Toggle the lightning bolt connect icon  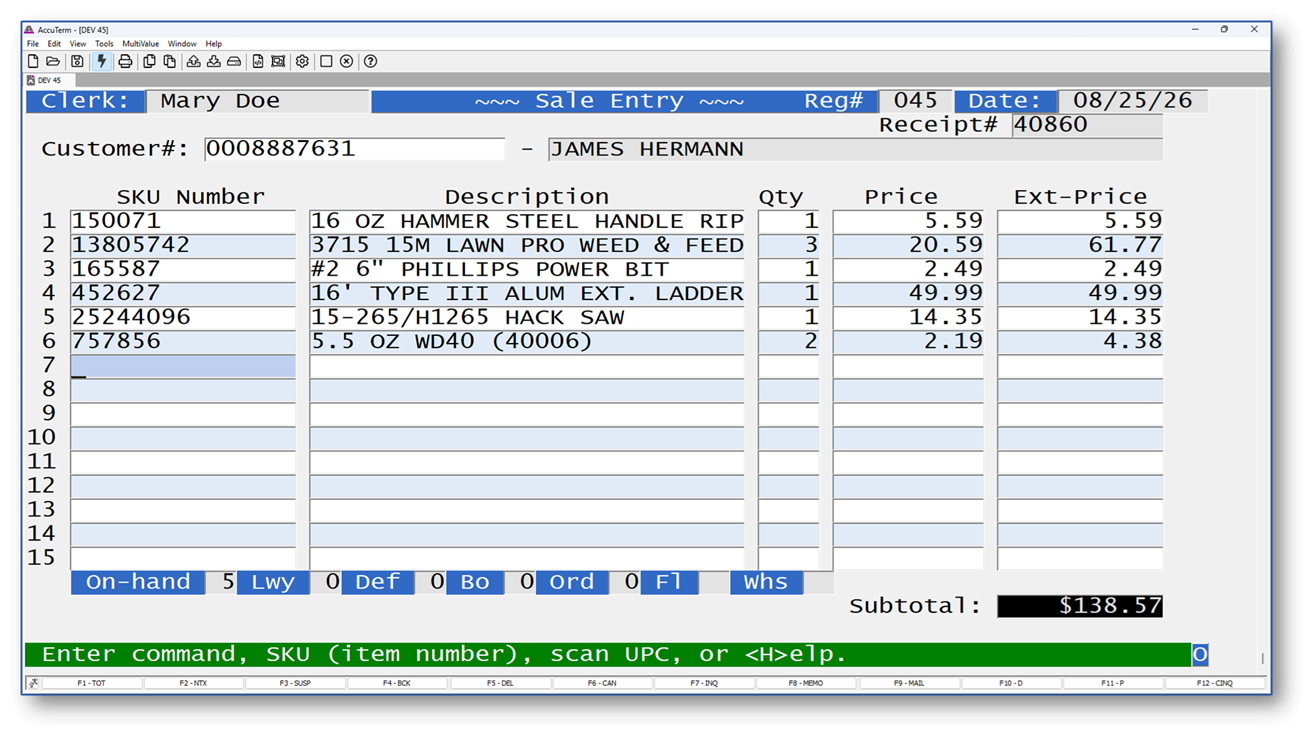[101, 62]
